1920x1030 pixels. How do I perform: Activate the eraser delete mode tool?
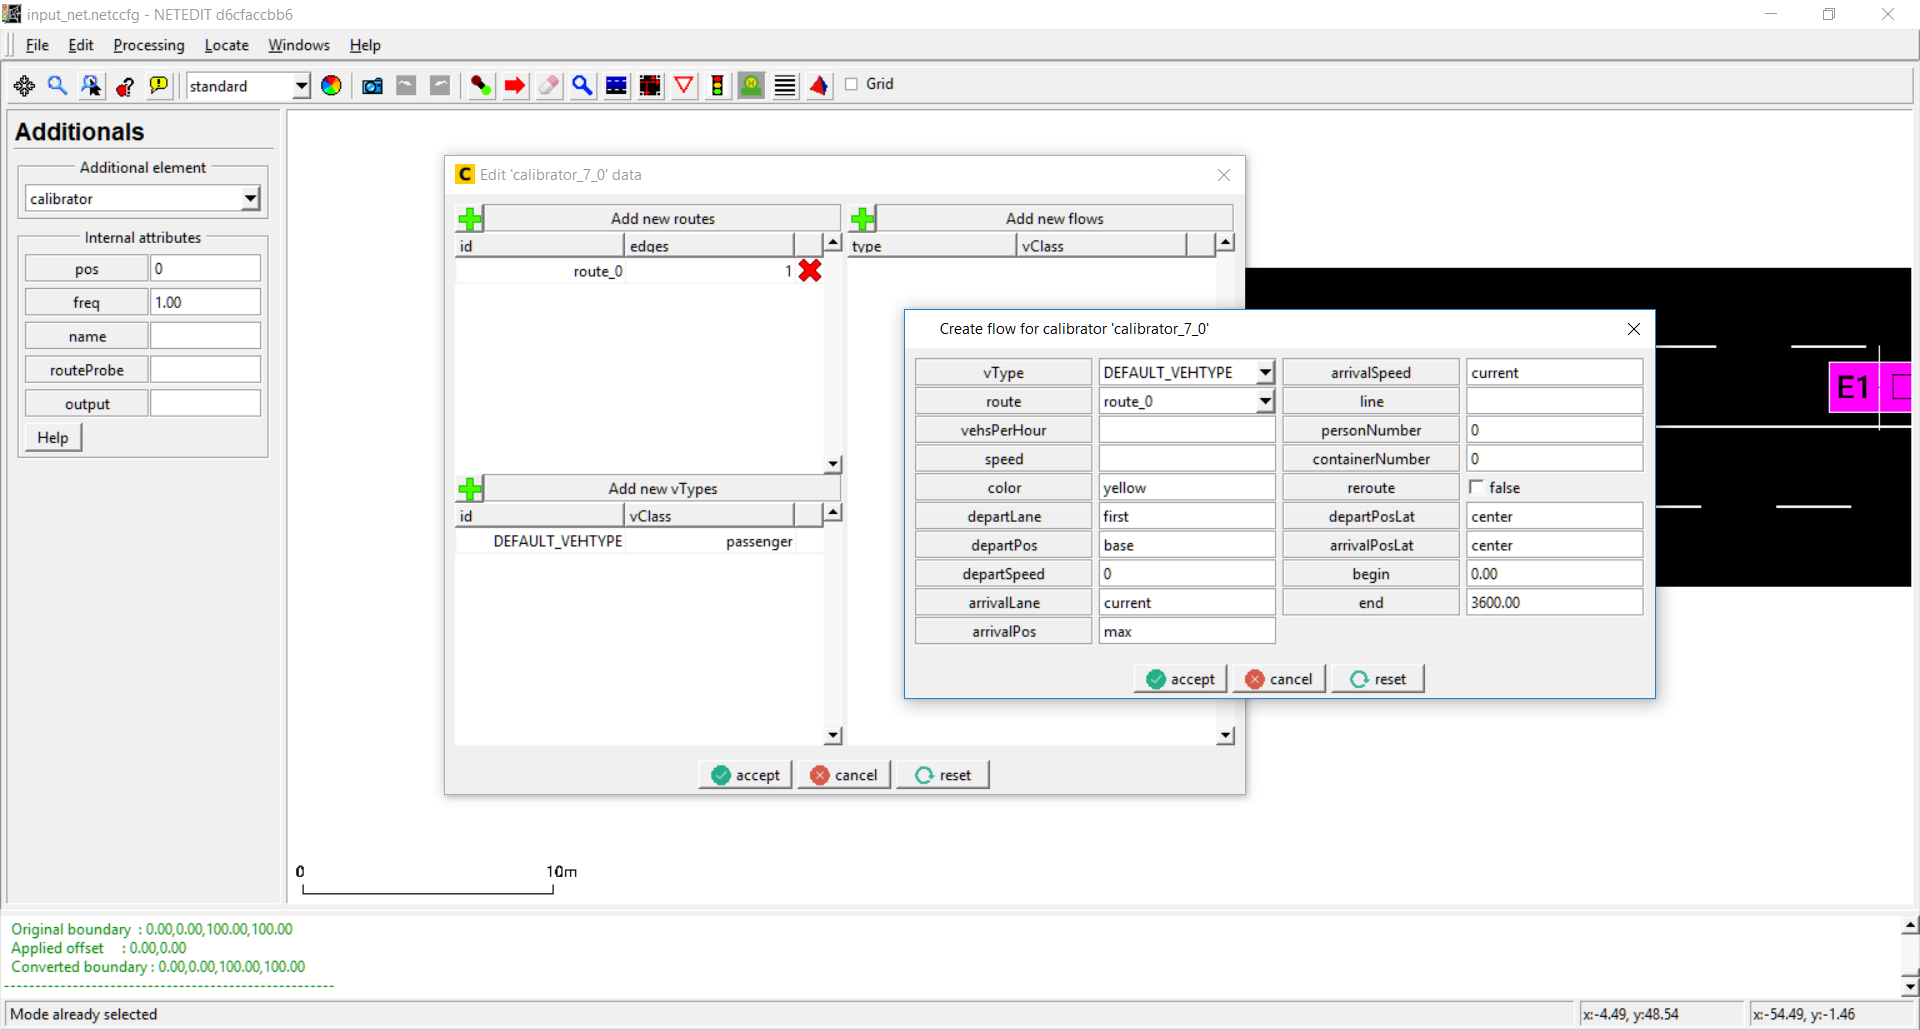(x=548, y=86)
